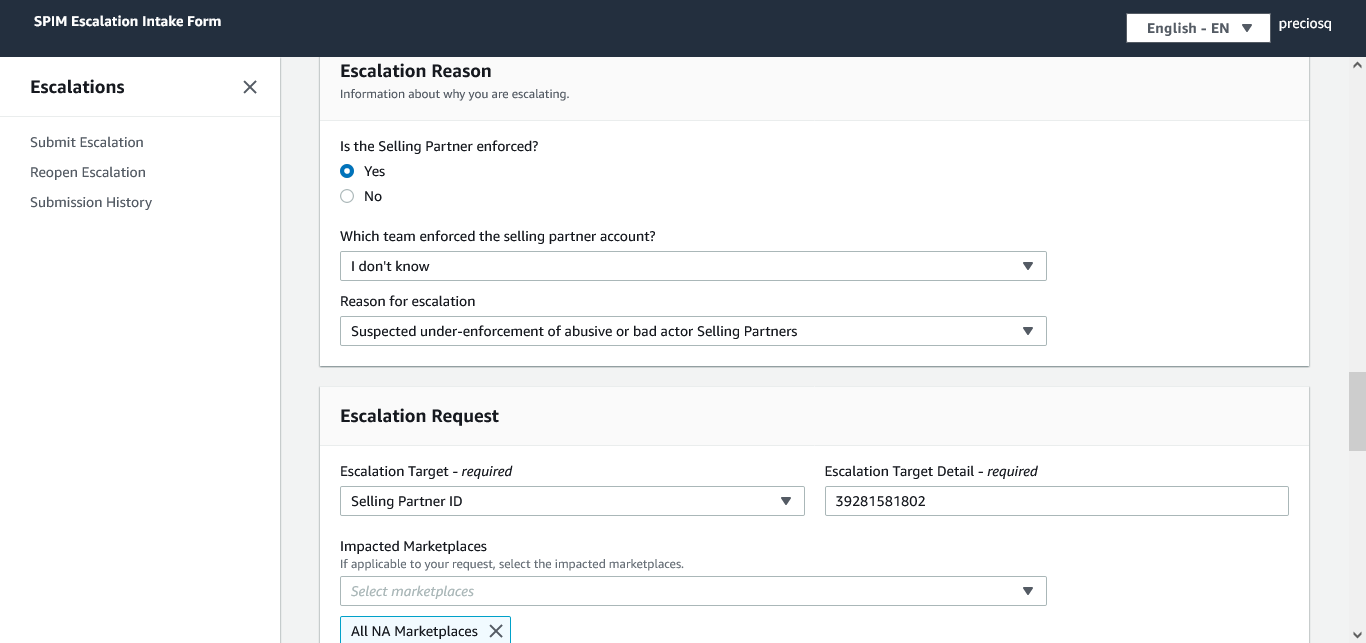Click the preciosq username
Image resolution: width=1366 pixels, height=643 pixels.
pyautogui.click(x=1305, y=25)
